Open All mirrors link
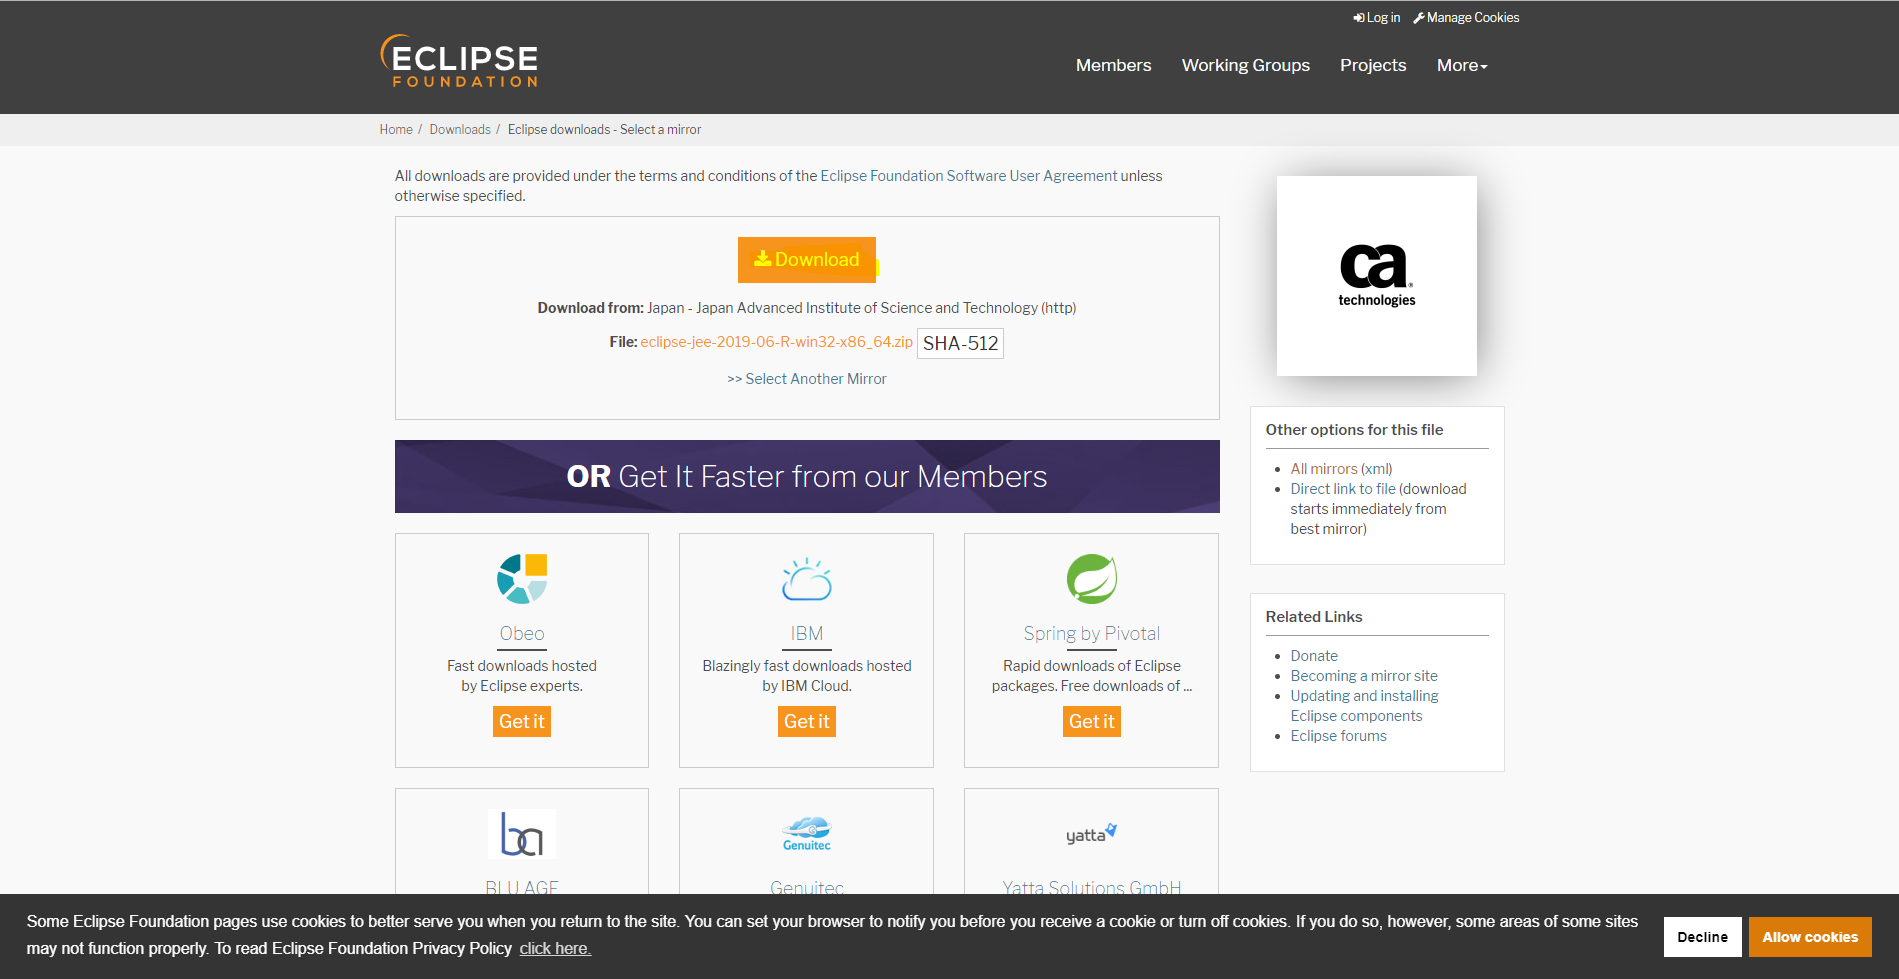The image size is (1899, 979). [1324, 469]
